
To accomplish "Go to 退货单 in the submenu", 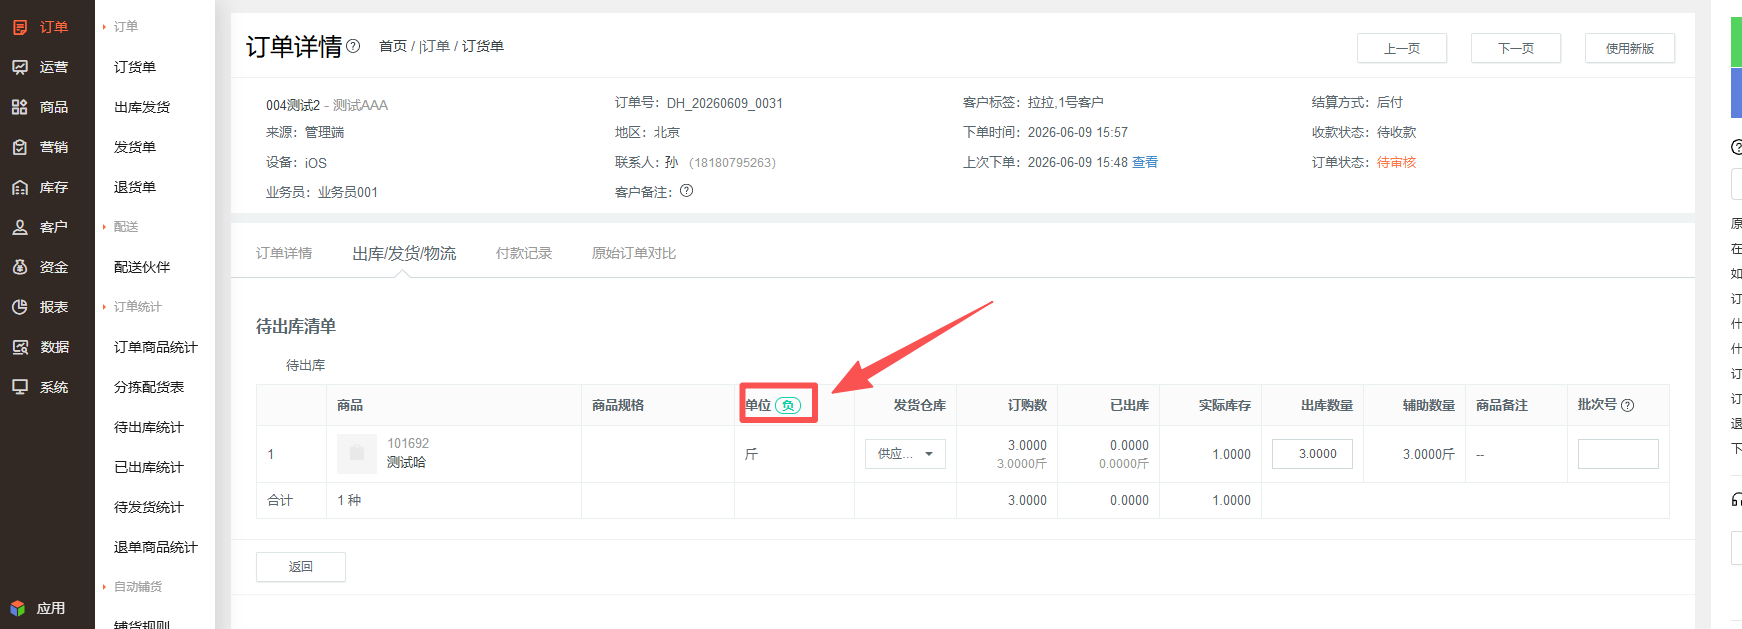I will click(x=135, y=187).
